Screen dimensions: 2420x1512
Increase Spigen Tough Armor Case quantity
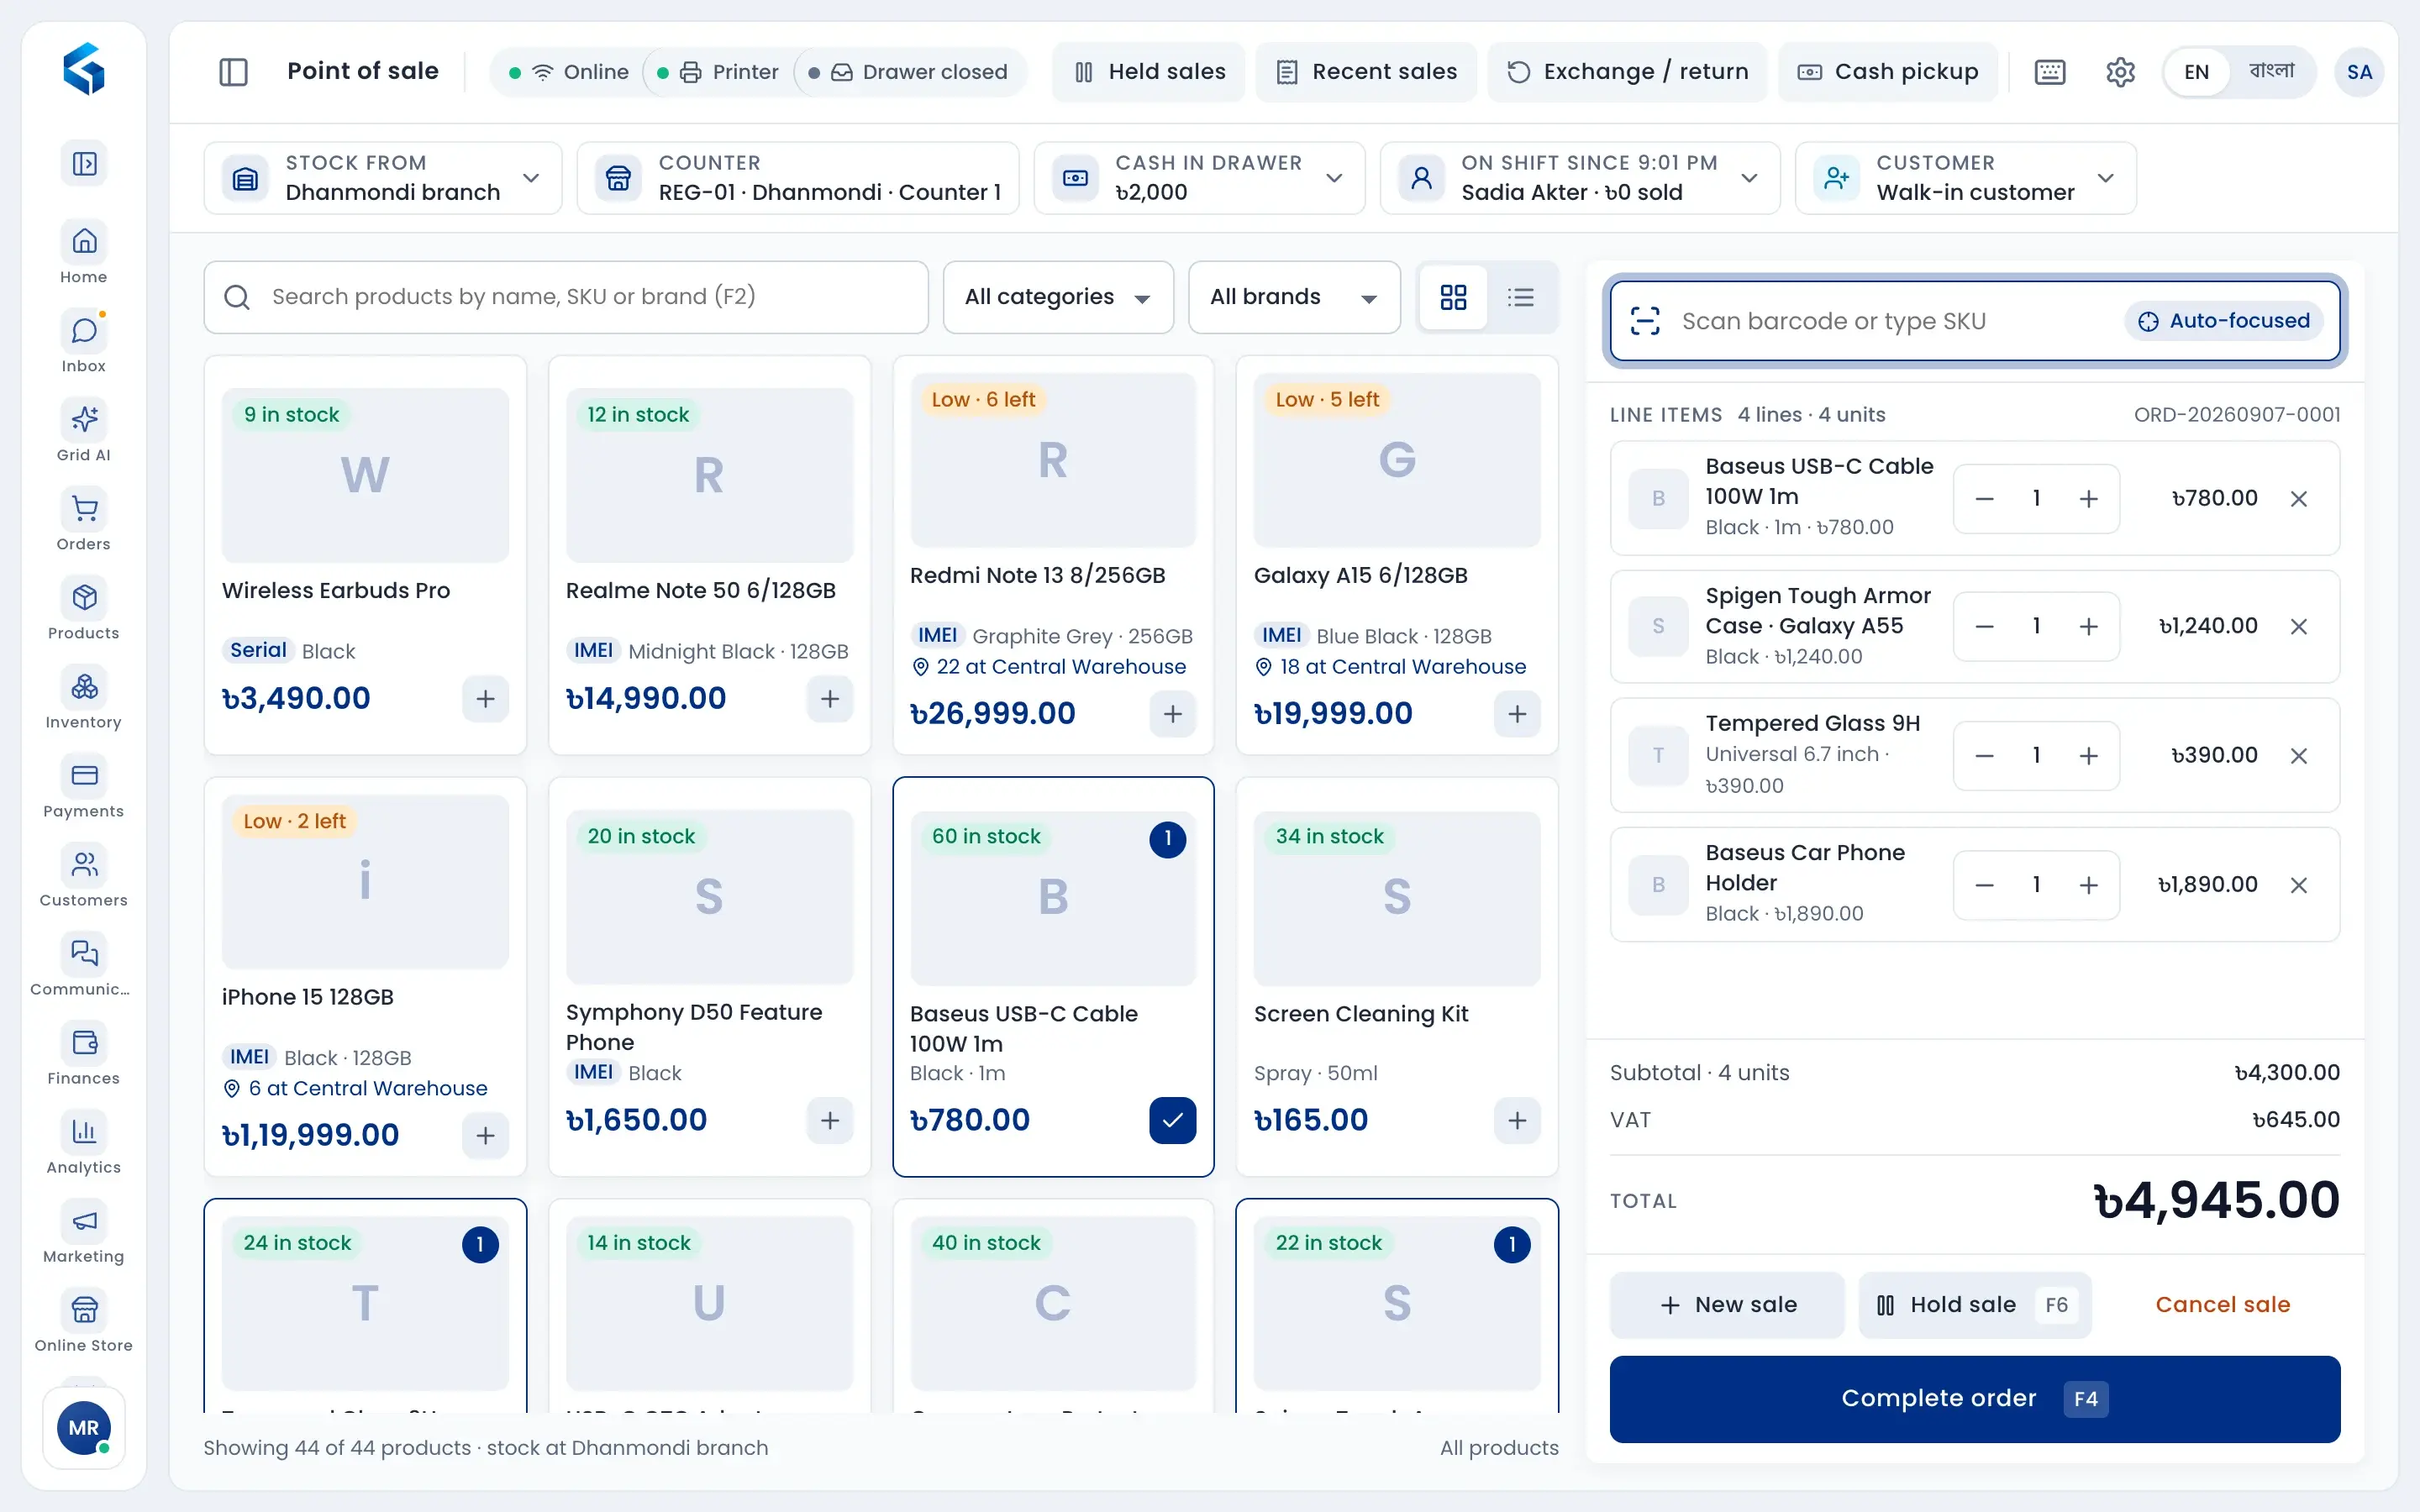click(2088, 627)
